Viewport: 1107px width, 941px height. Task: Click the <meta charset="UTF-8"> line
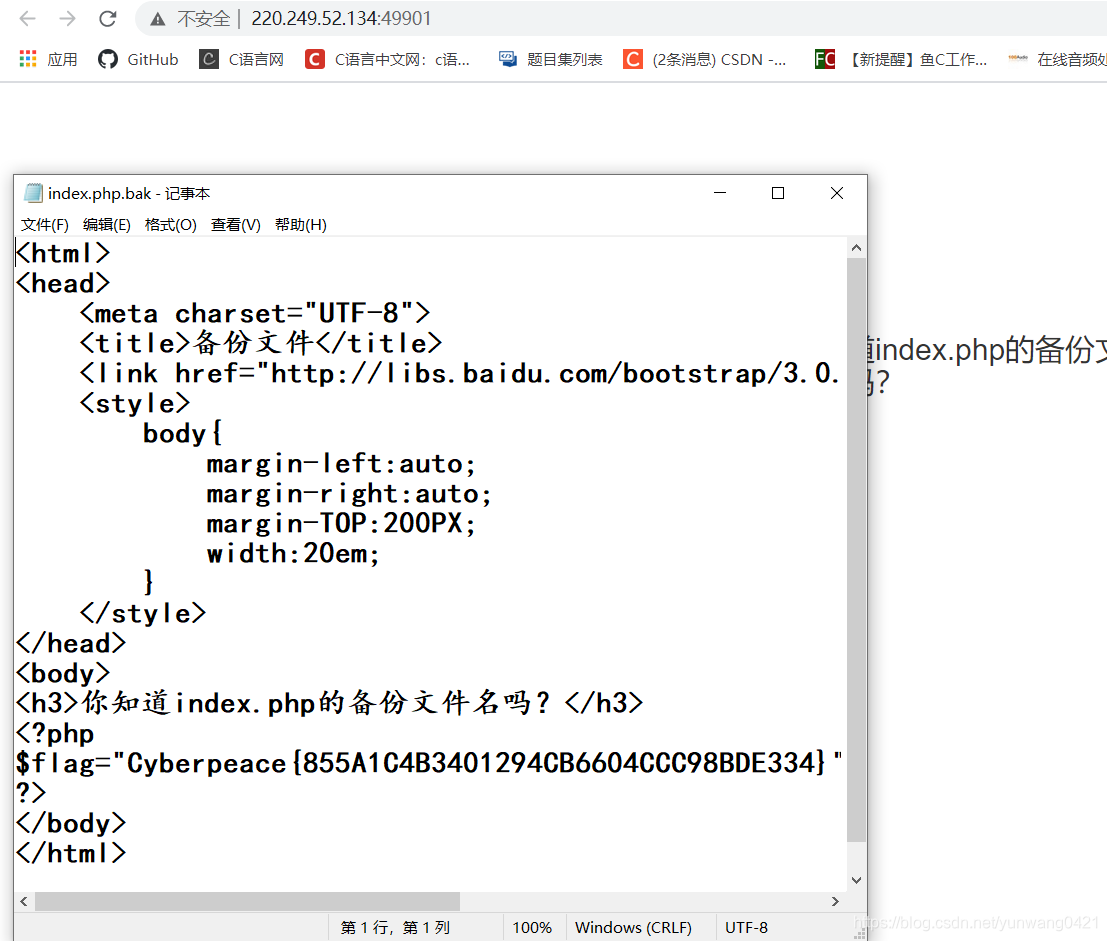[x=255, y=313]
